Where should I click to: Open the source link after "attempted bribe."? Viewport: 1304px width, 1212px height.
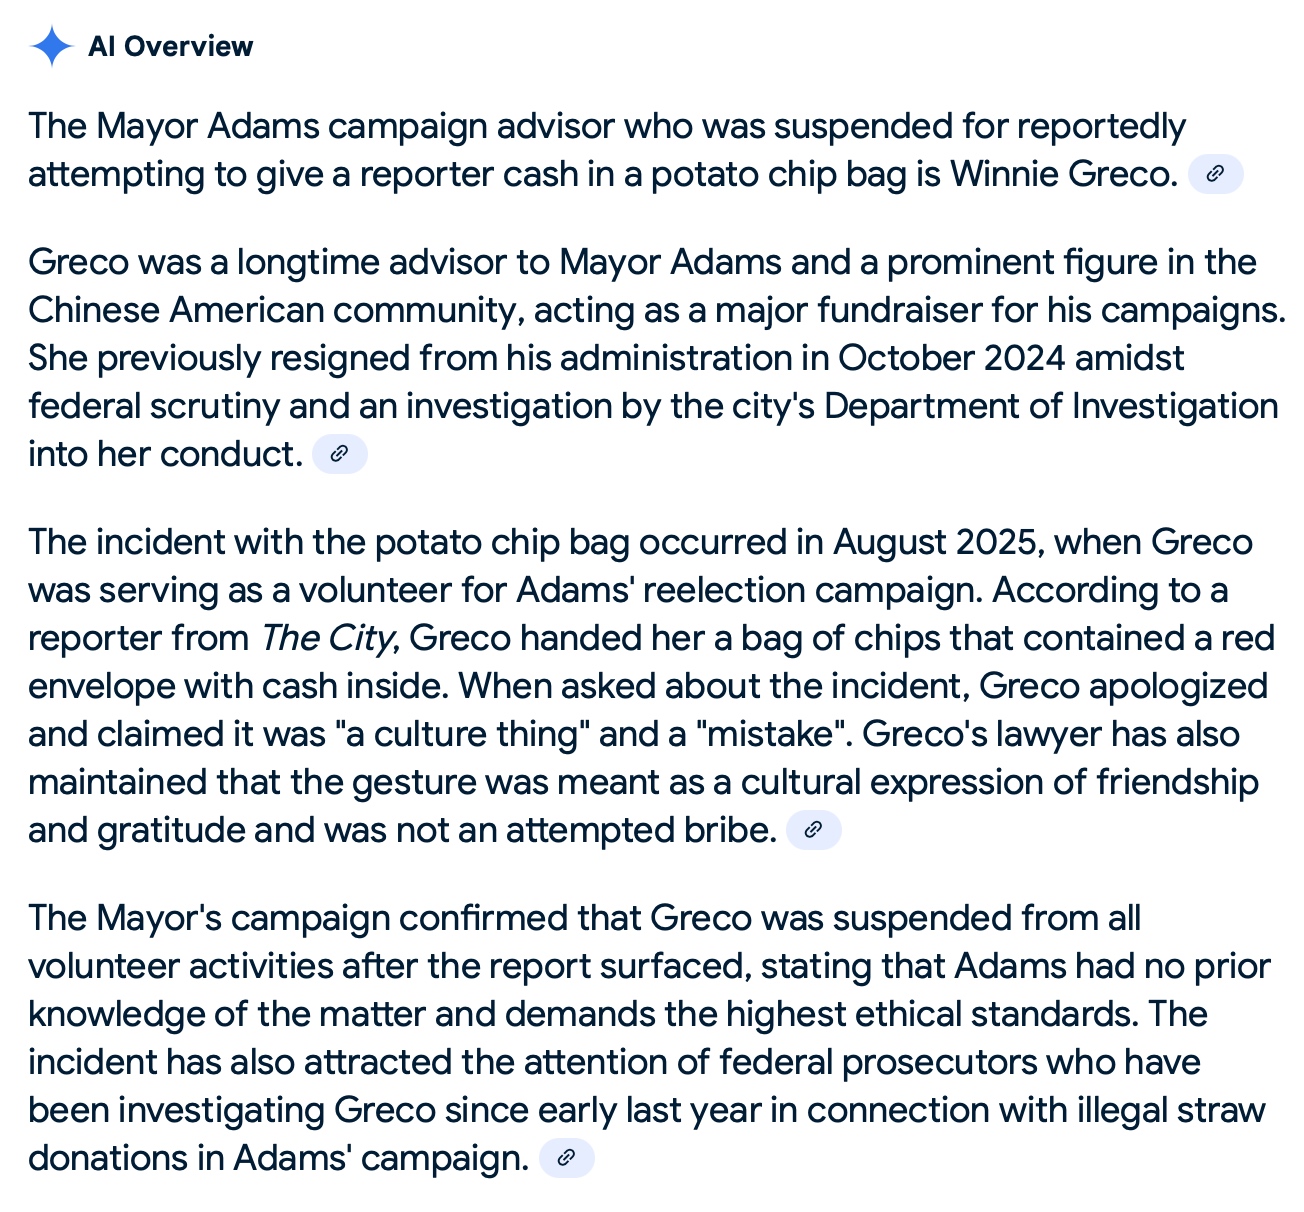[x=814, y=830]
